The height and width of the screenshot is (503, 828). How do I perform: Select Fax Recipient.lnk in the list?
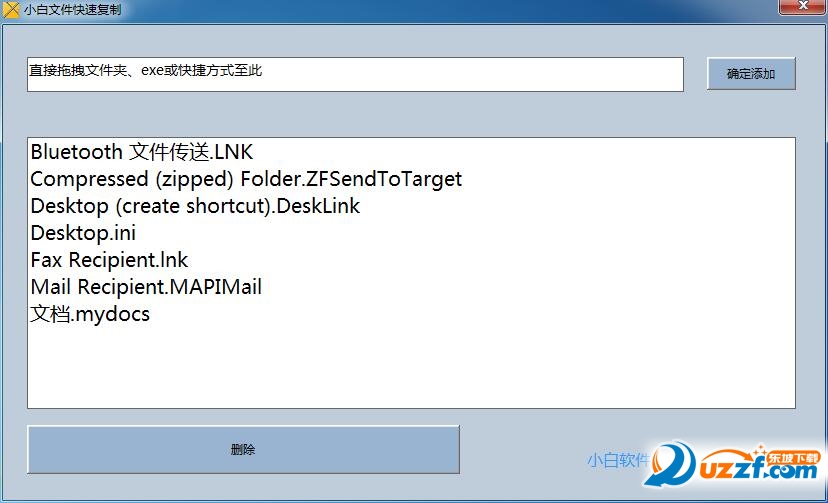pos(109,260)
